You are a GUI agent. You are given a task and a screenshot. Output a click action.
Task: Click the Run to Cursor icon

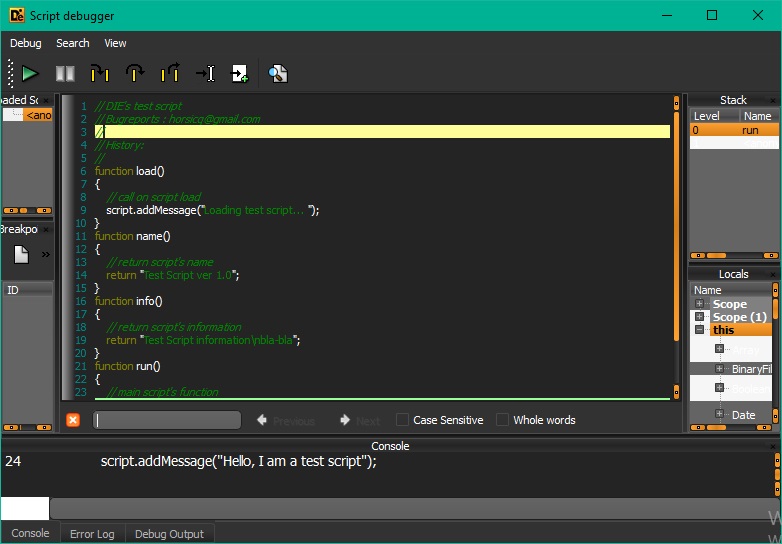tap(205, 73)
